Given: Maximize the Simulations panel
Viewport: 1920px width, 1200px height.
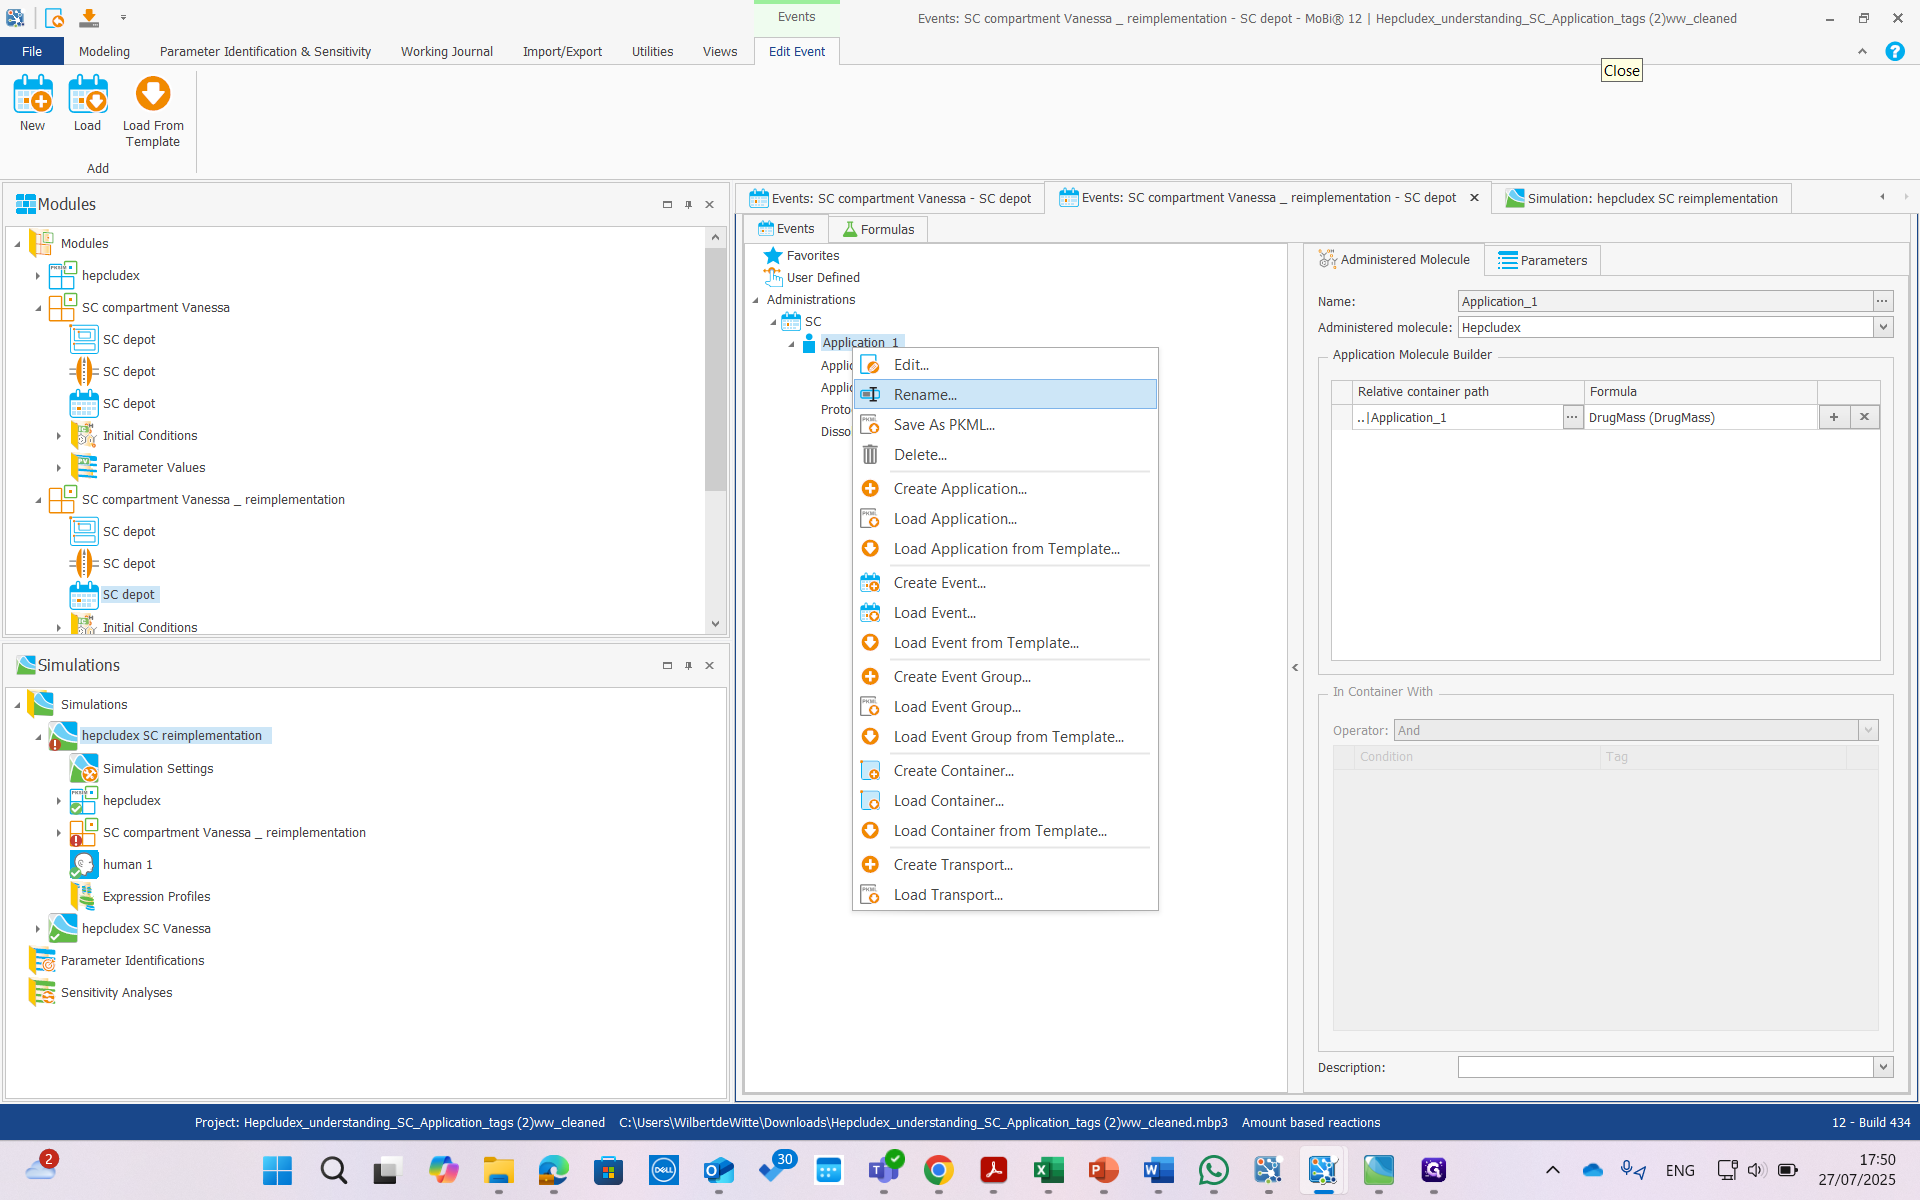Looking at the screenshot, I should pyautogui.click(x=667, y=666).
